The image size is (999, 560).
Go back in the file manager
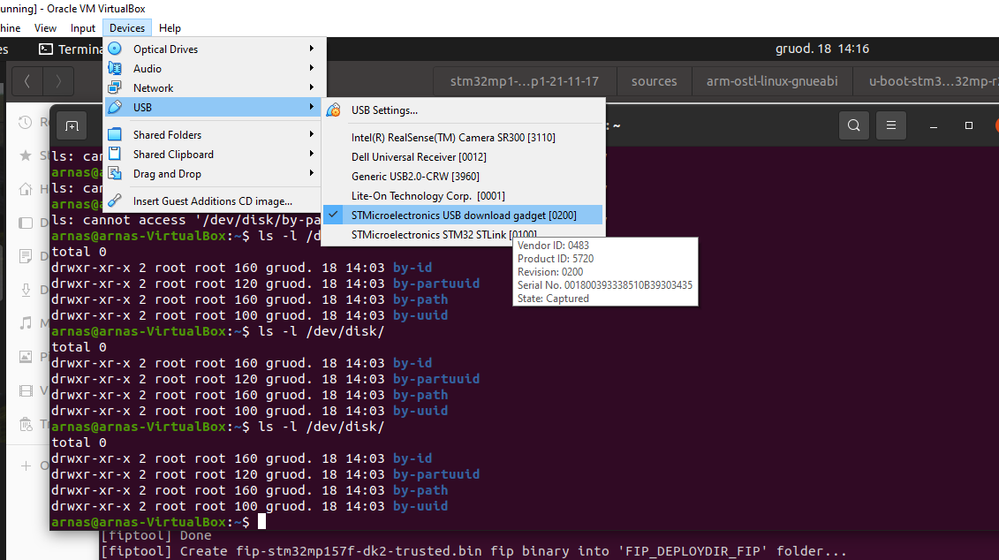tap(27, 81)
